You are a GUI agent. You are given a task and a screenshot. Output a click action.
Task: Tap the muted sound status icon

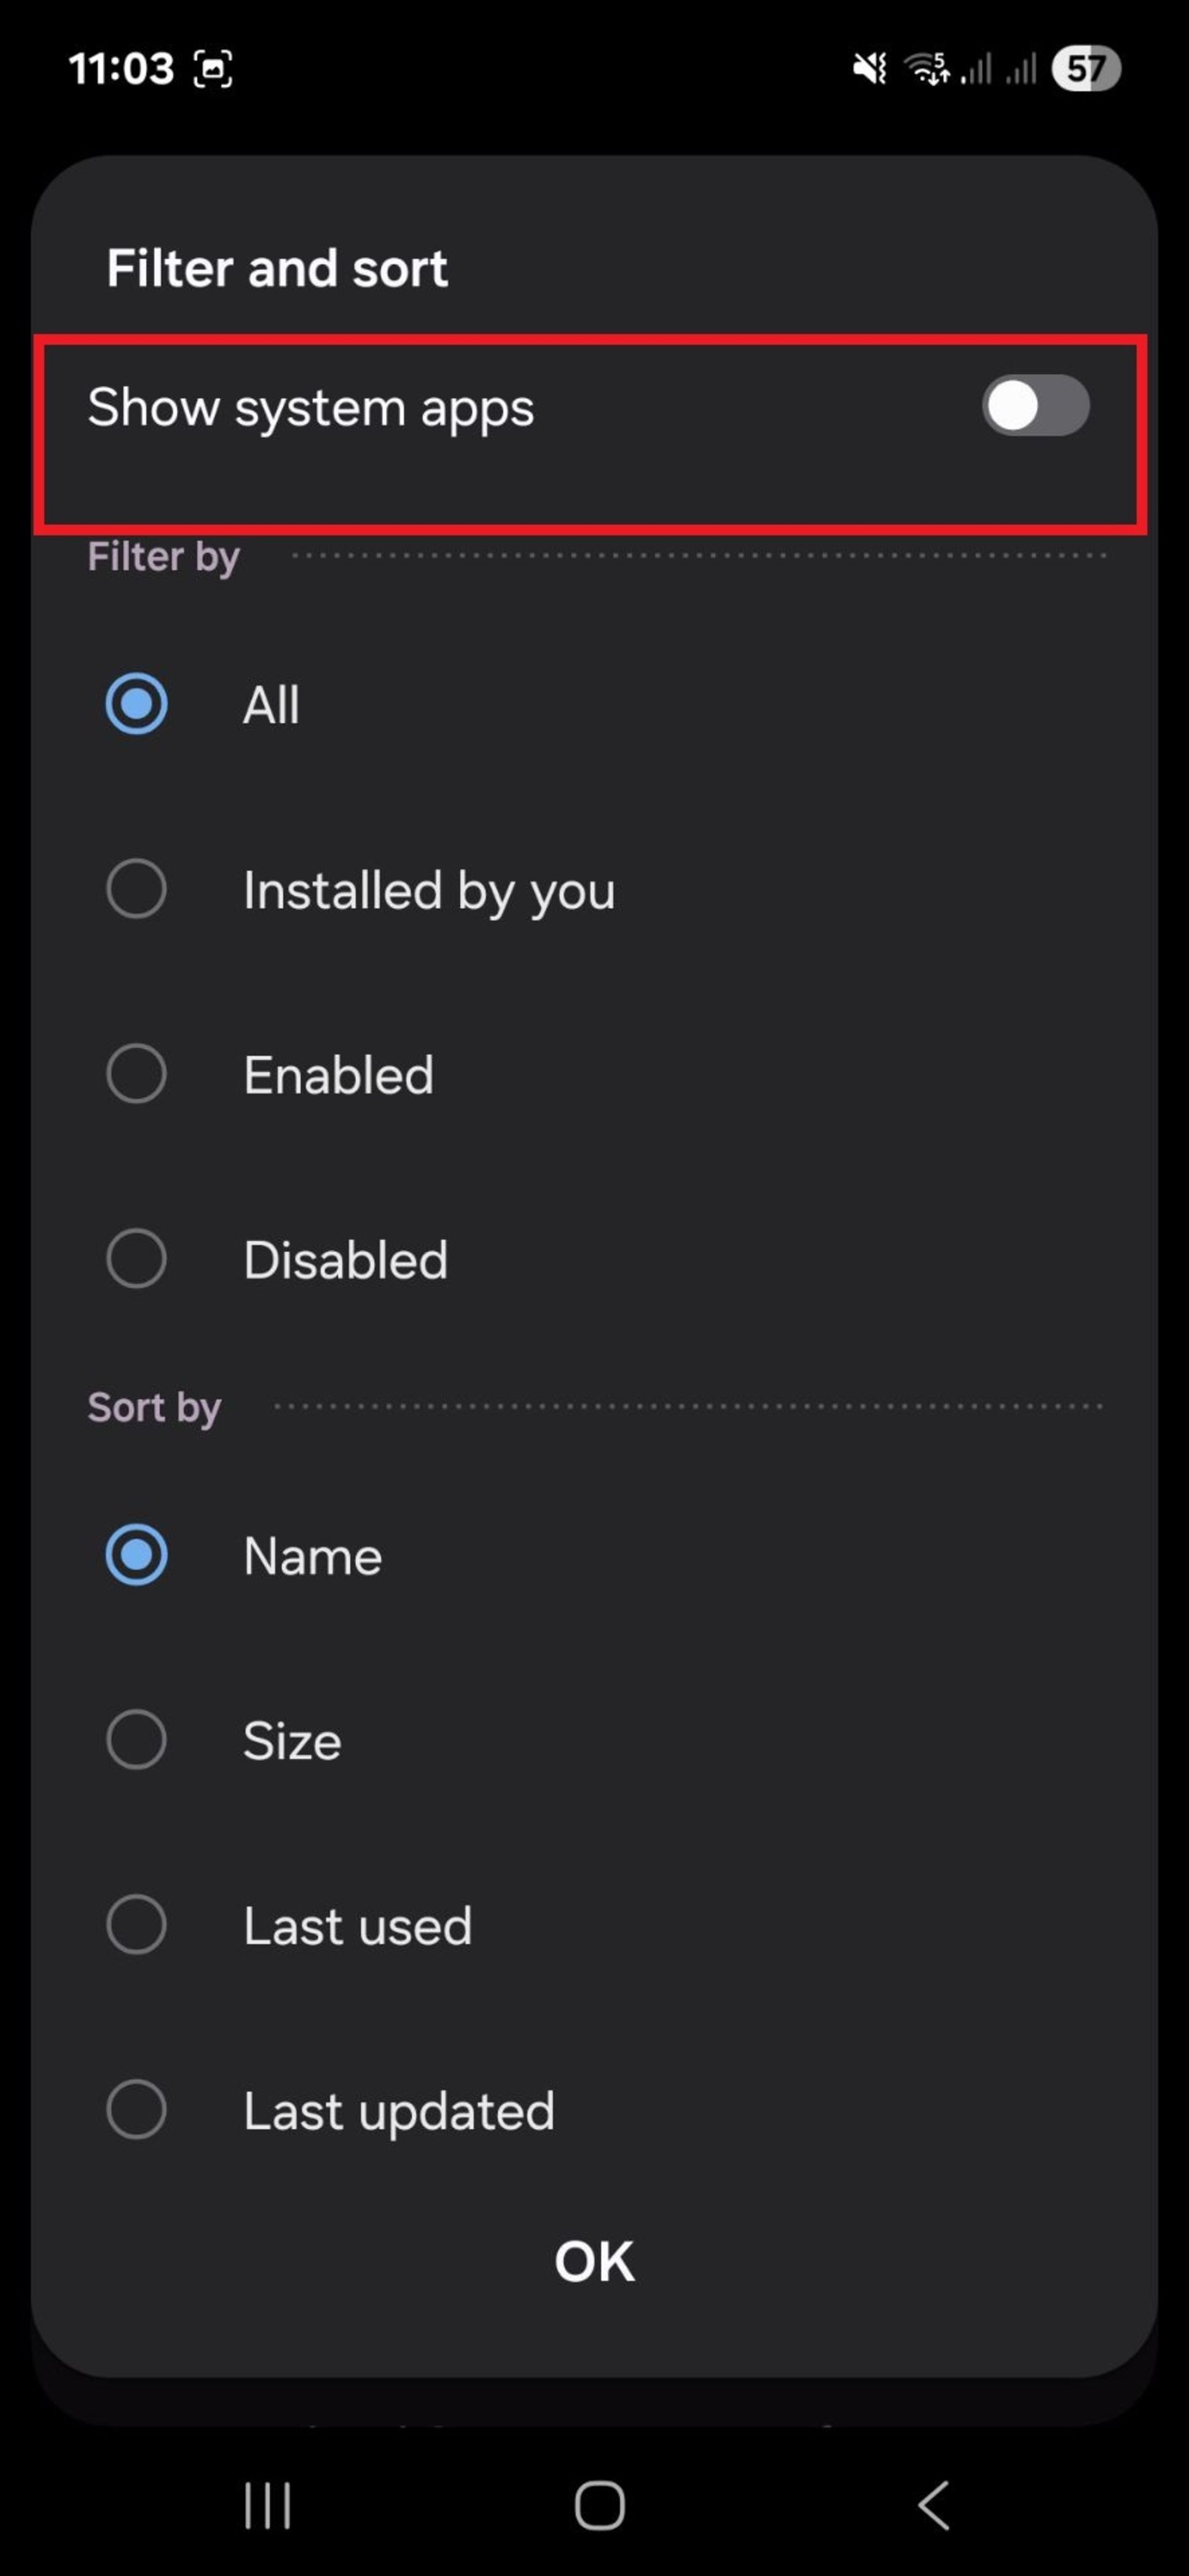point(869,69)
